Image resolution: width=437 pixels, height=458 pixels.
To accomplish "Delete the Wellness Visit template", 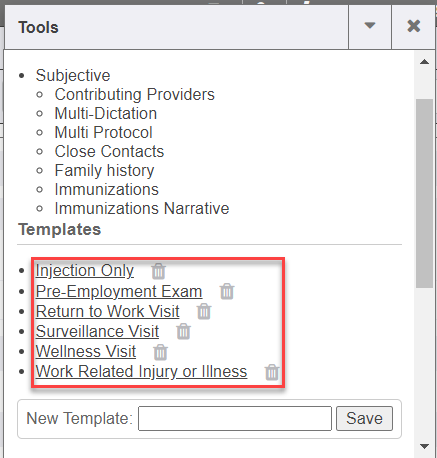I will tap(160, 352).
